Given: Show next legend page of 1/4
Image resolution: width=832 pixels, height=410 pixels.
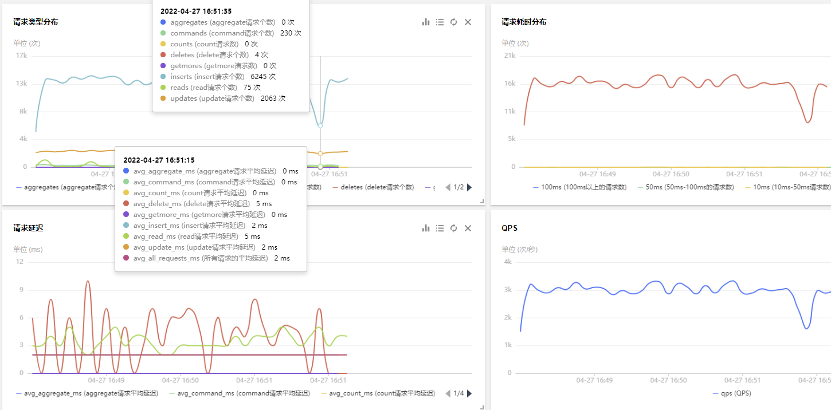Looking at the screenshot, I should point(468,393).
